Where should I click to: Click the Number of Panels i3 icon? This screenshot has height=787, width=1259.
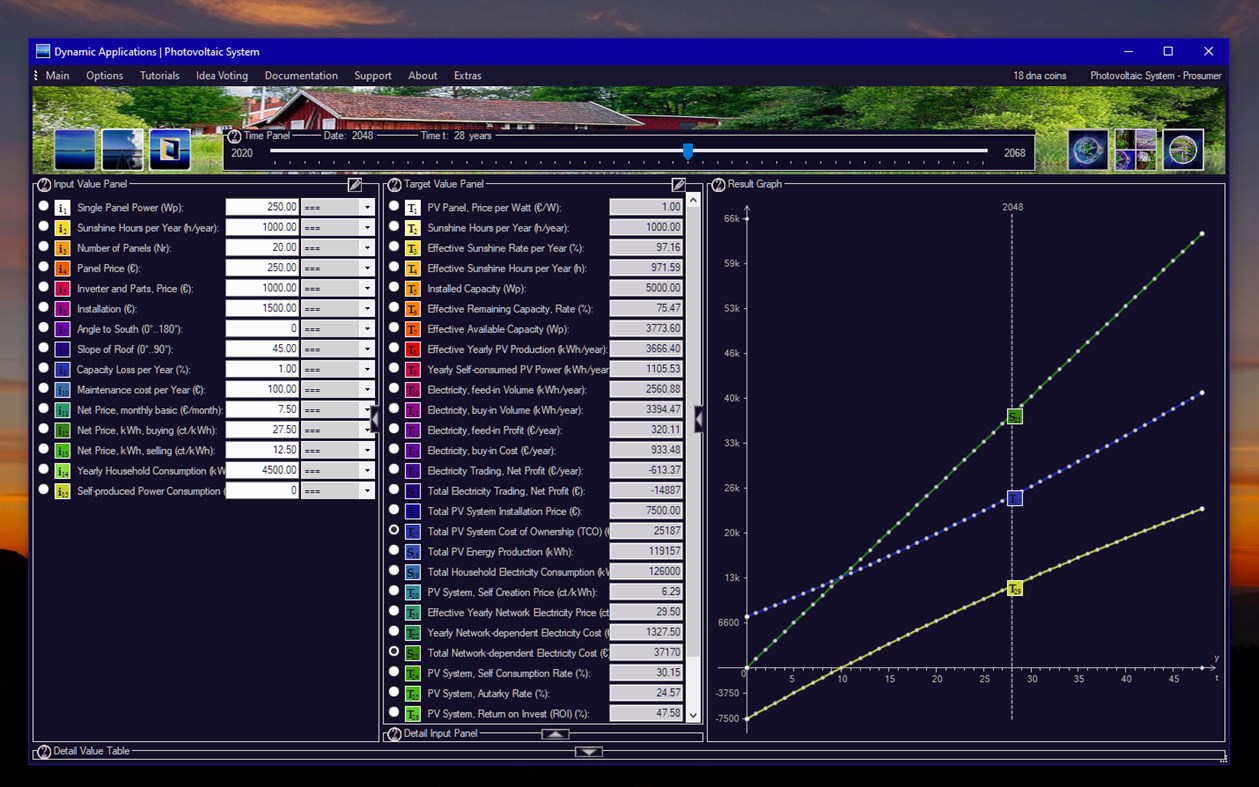pyautogui.click(x=63, y=248)
